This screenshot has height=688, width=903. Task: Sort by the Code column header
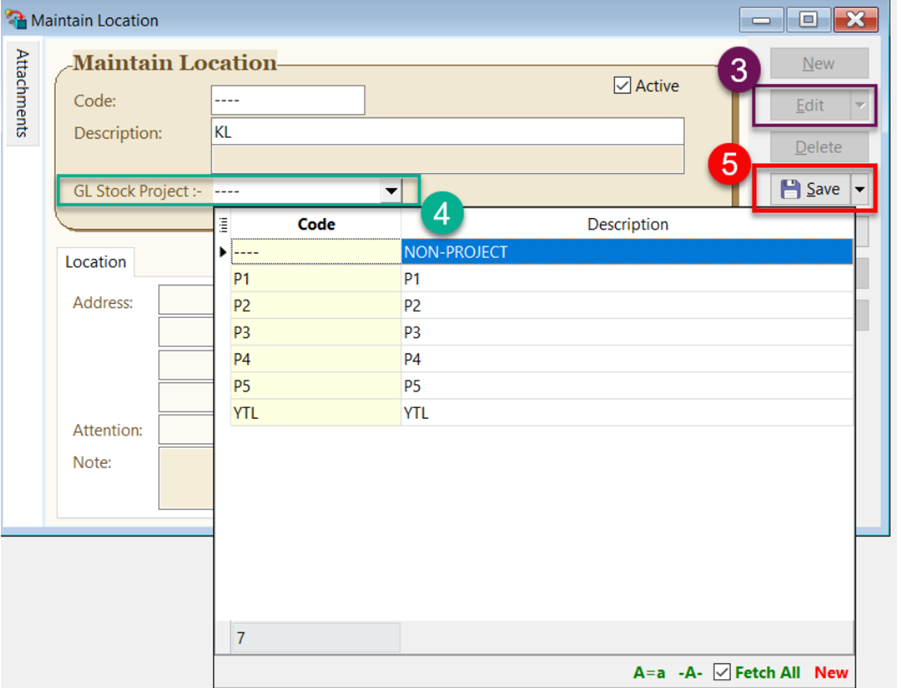[316, 224]
